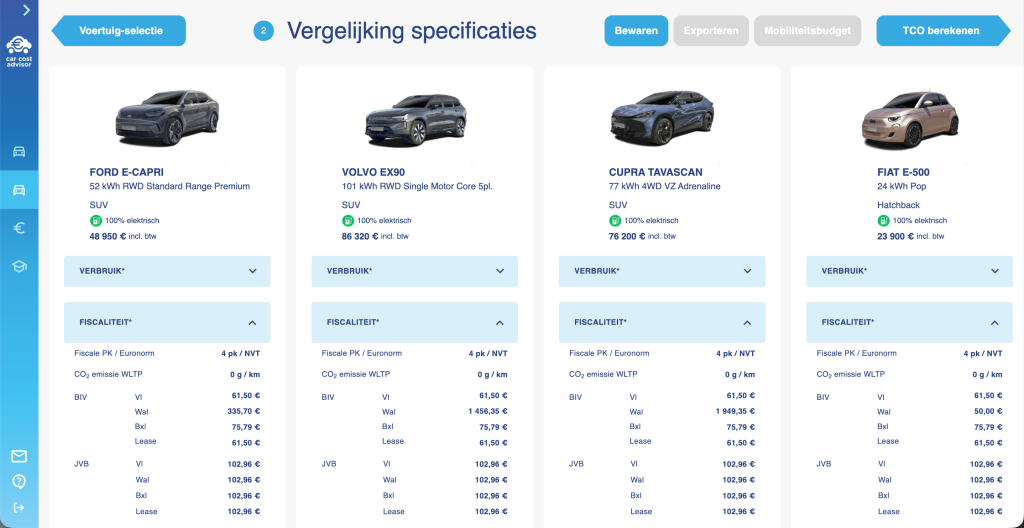Viewport: 1024px width, 528px height.
Task: Open the euro cost section in sidebar
Action: click(19, 228)
